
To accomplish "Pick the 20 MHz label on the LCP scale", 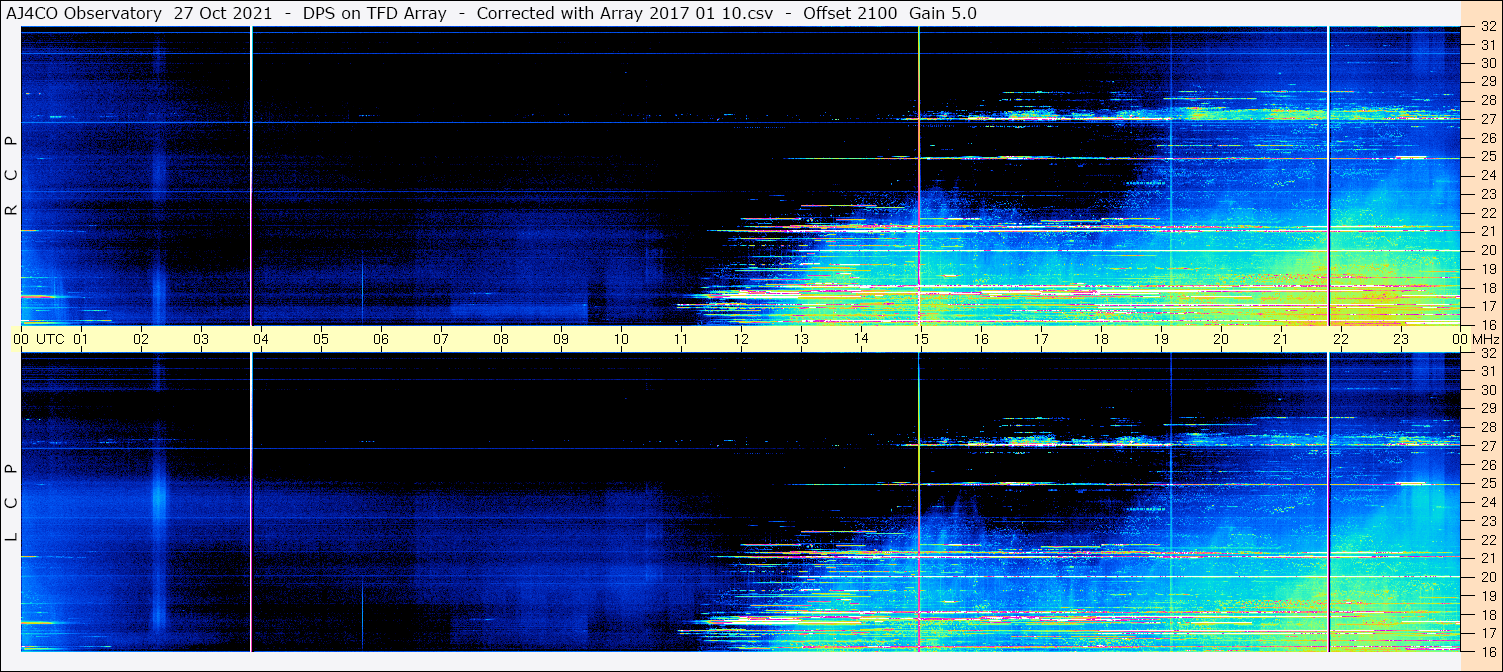I will [x=1487, y=577].
